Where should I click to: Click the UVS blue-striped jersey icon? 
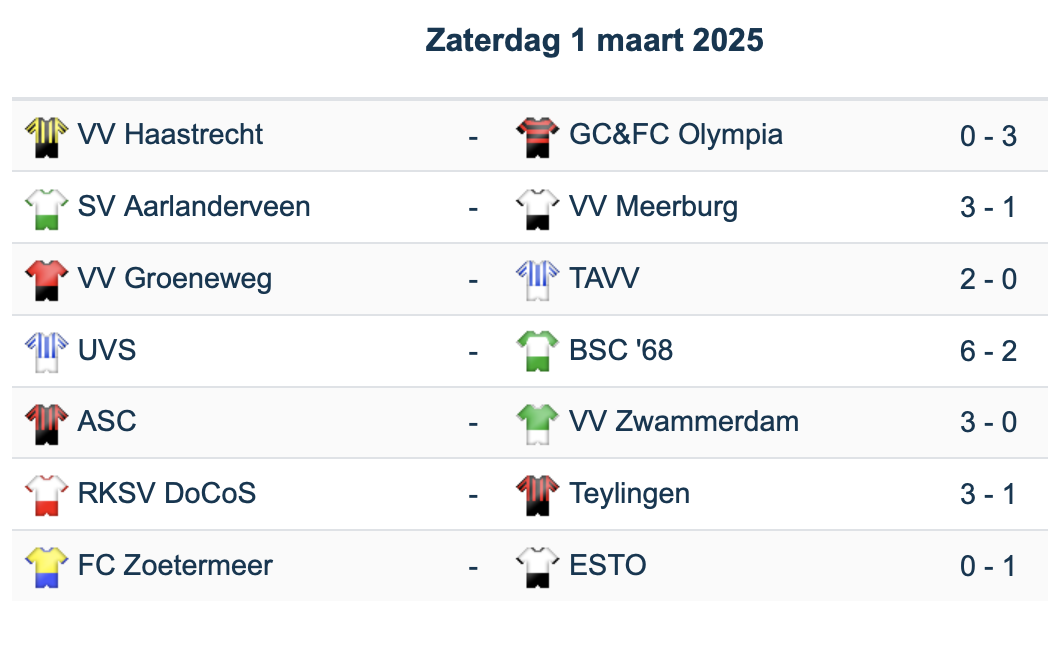[x=46, y=352]
